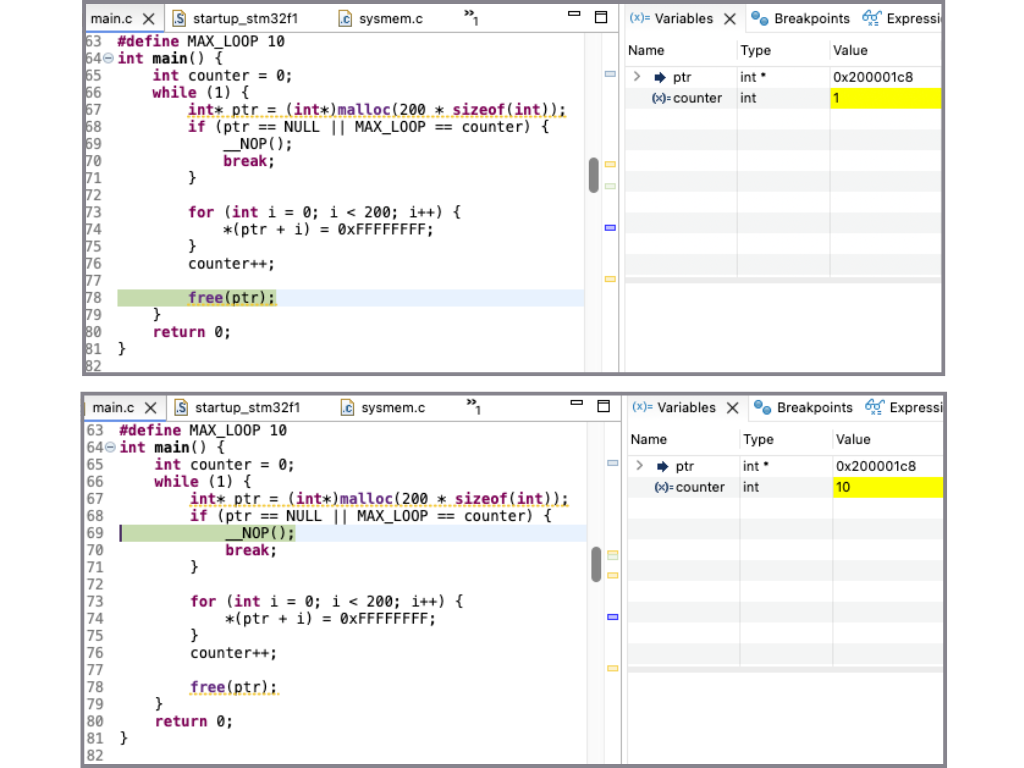
Task: Open startup_stm32f1 tab in bottom editor
Action: pyautogui.click(x=238, y=408)
